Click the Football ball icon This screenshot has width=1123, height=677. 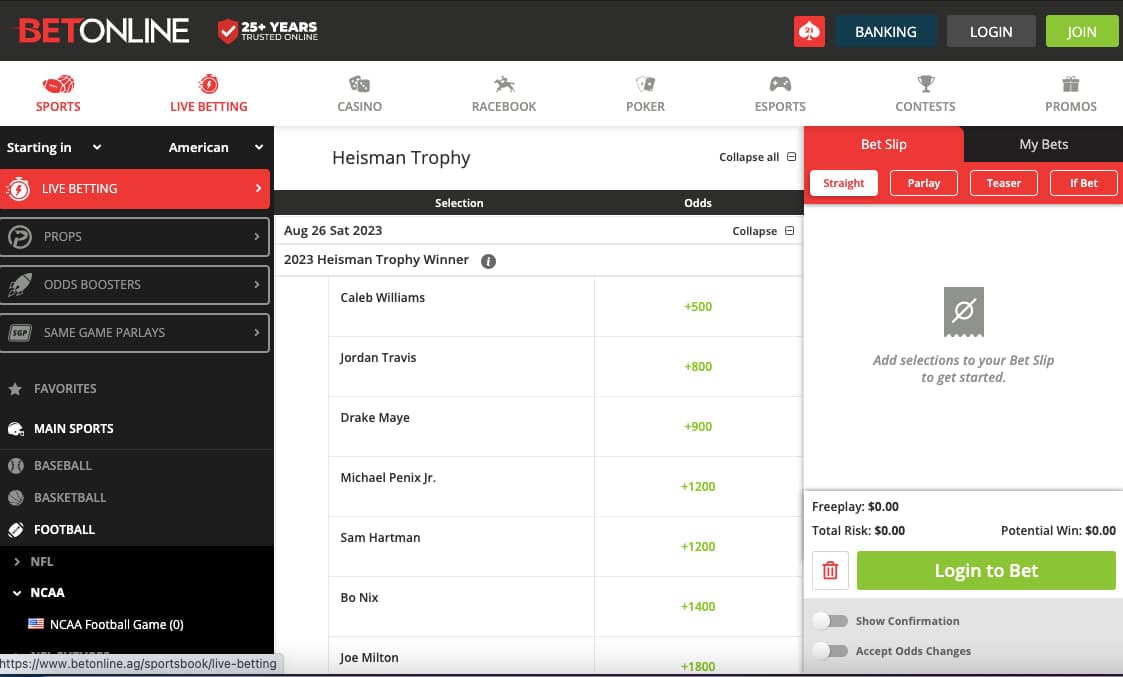16,529
